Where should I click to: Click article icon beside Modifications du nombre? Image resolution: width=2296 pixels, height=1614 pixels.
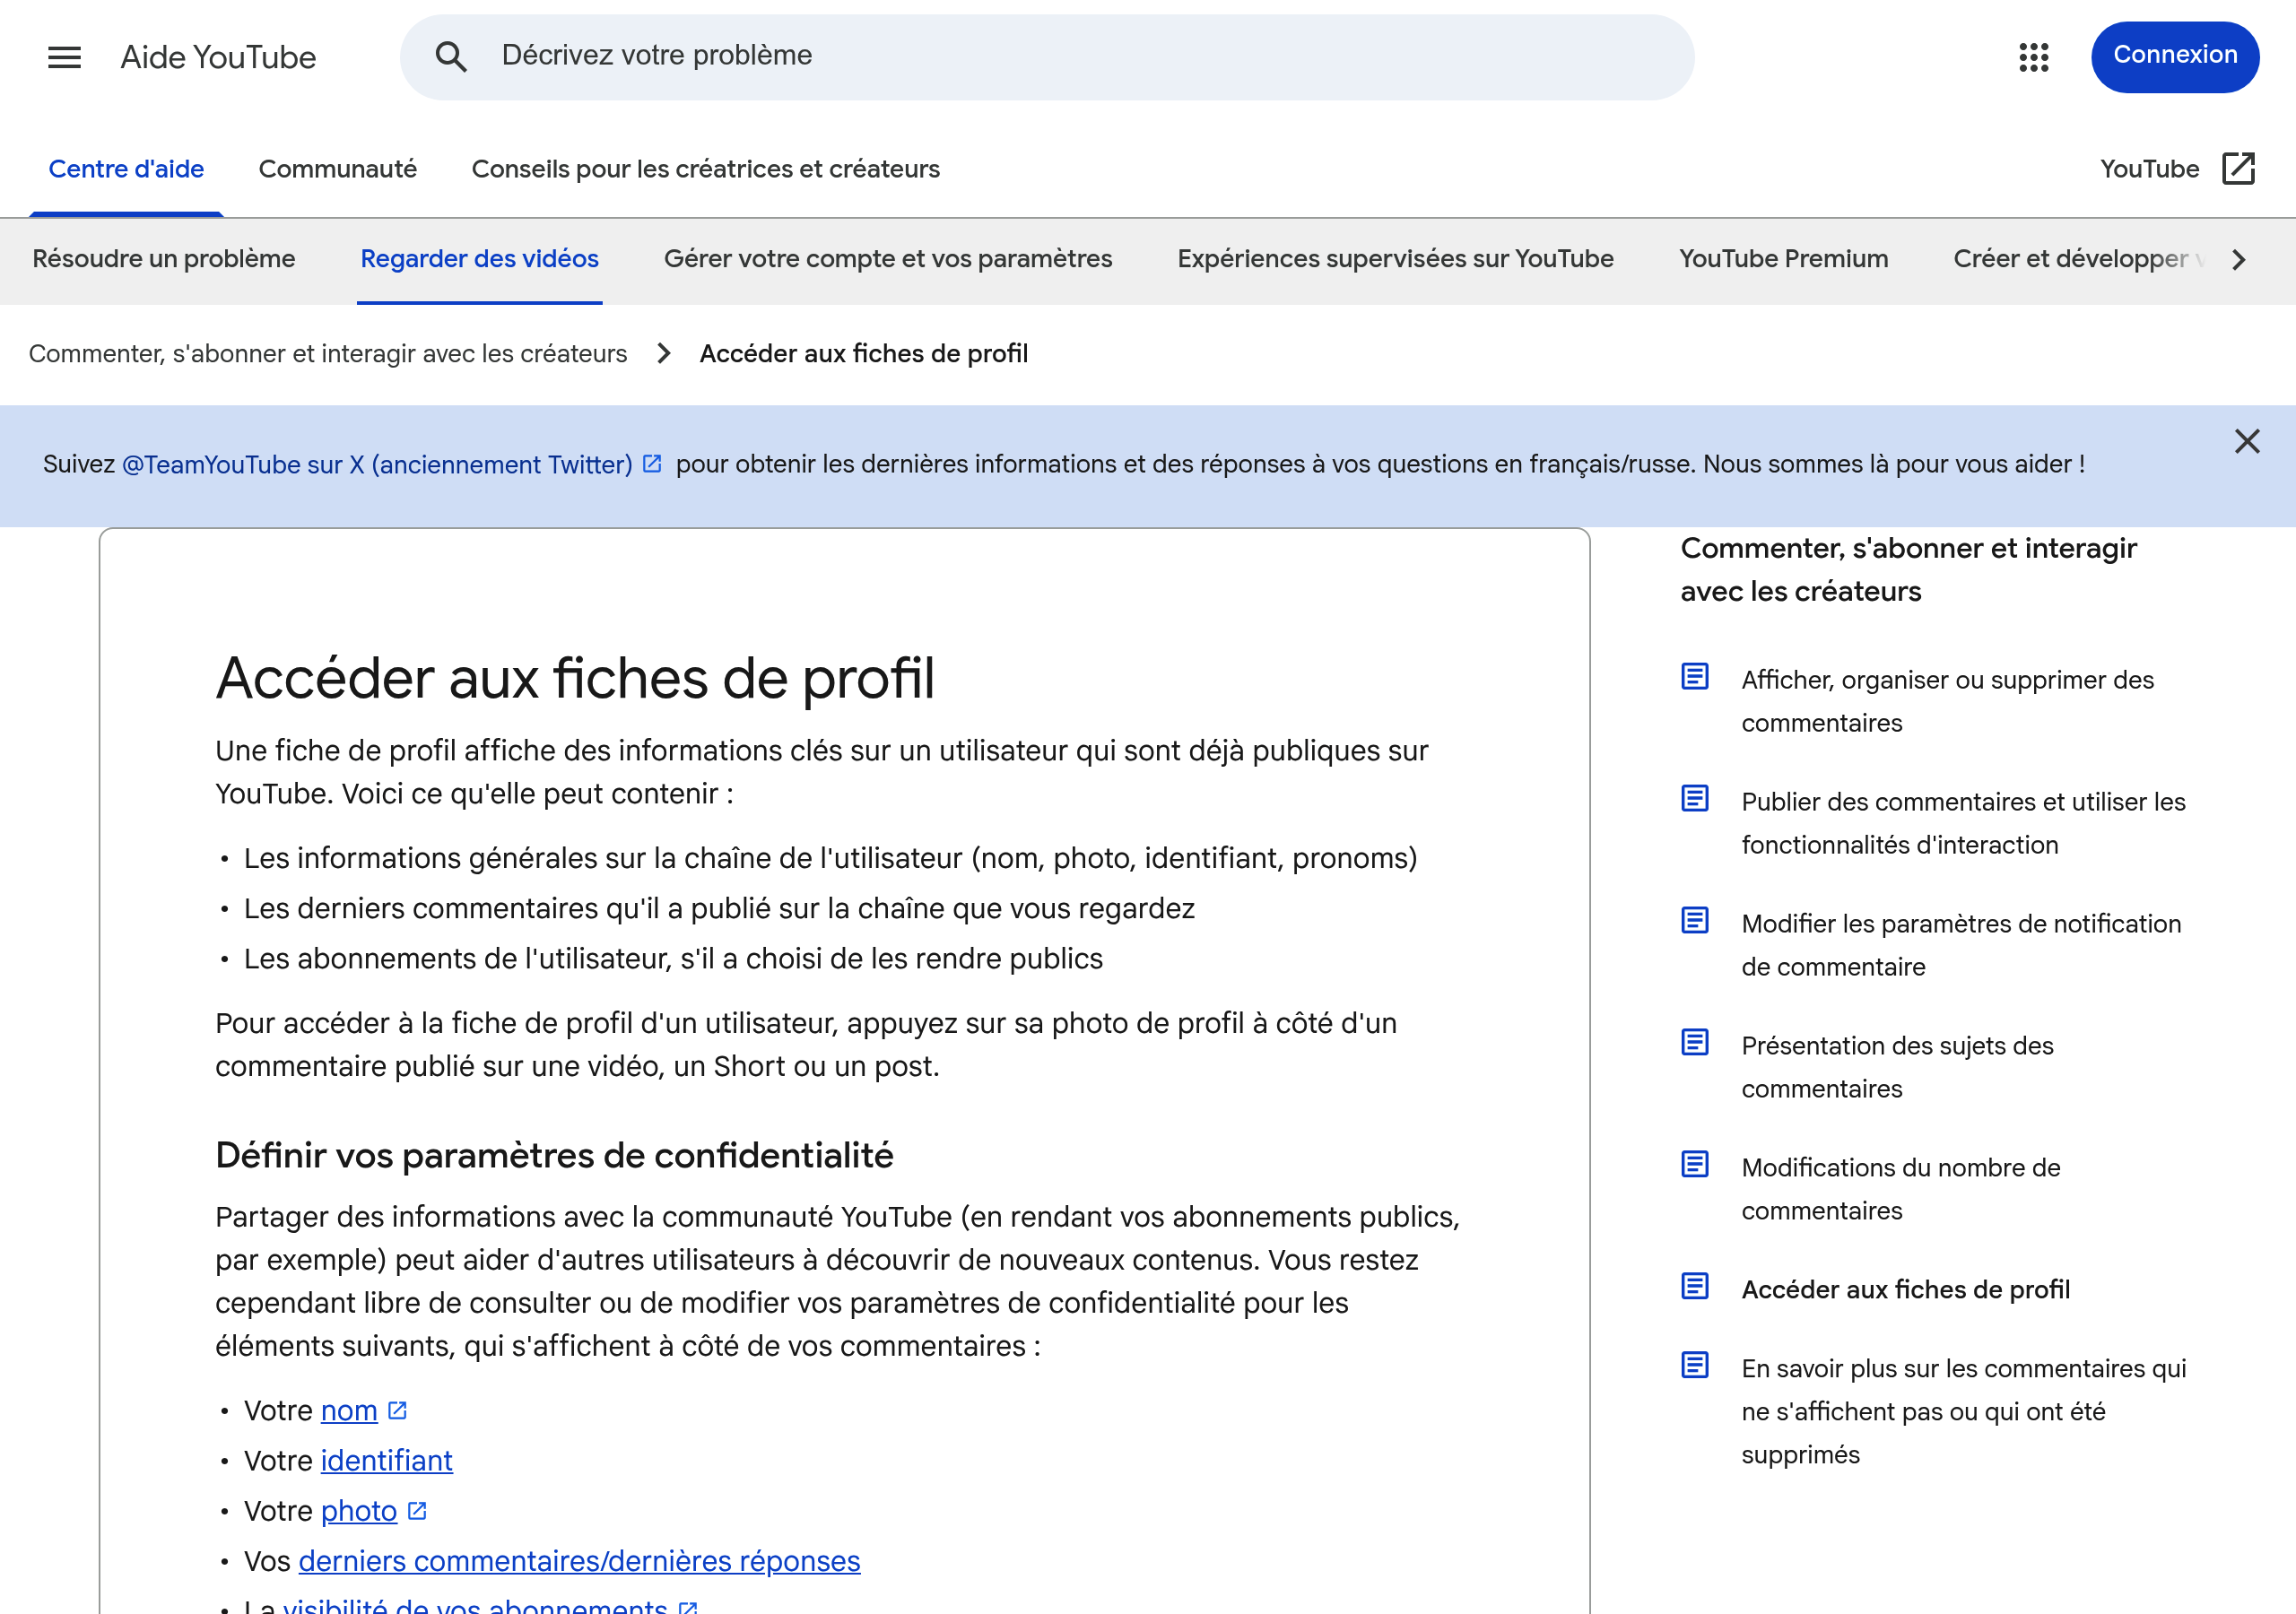[x=1695, y=1165]
